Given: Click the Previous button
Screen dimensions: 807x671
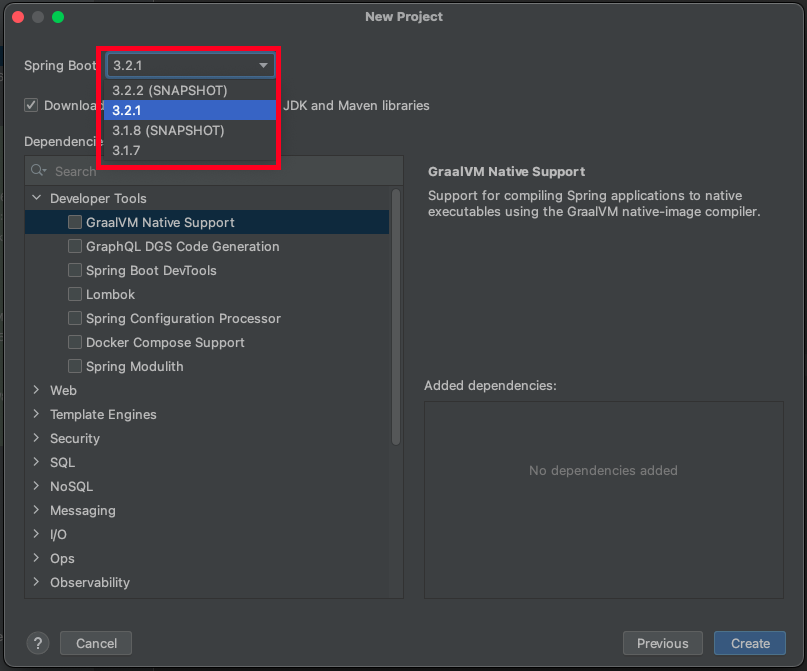Looking at the screenshot, I should [662, 643].
